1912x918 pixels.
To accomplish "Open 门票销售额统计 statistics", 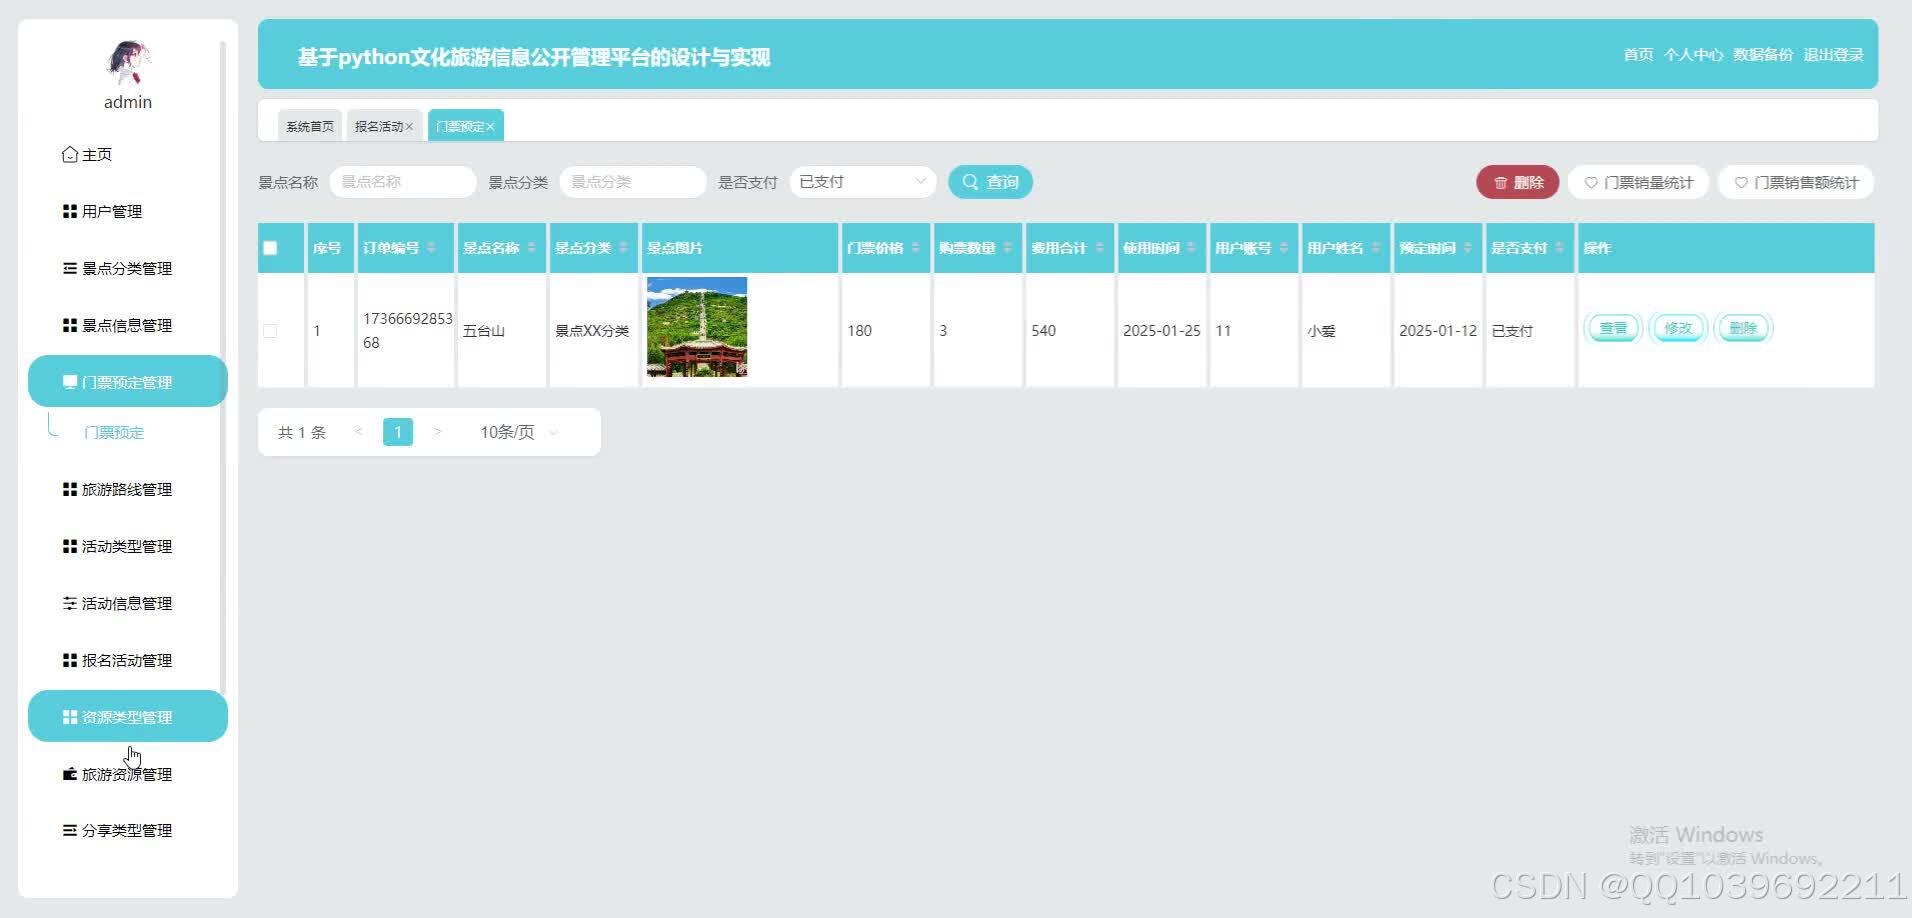I will [1796, 182].
